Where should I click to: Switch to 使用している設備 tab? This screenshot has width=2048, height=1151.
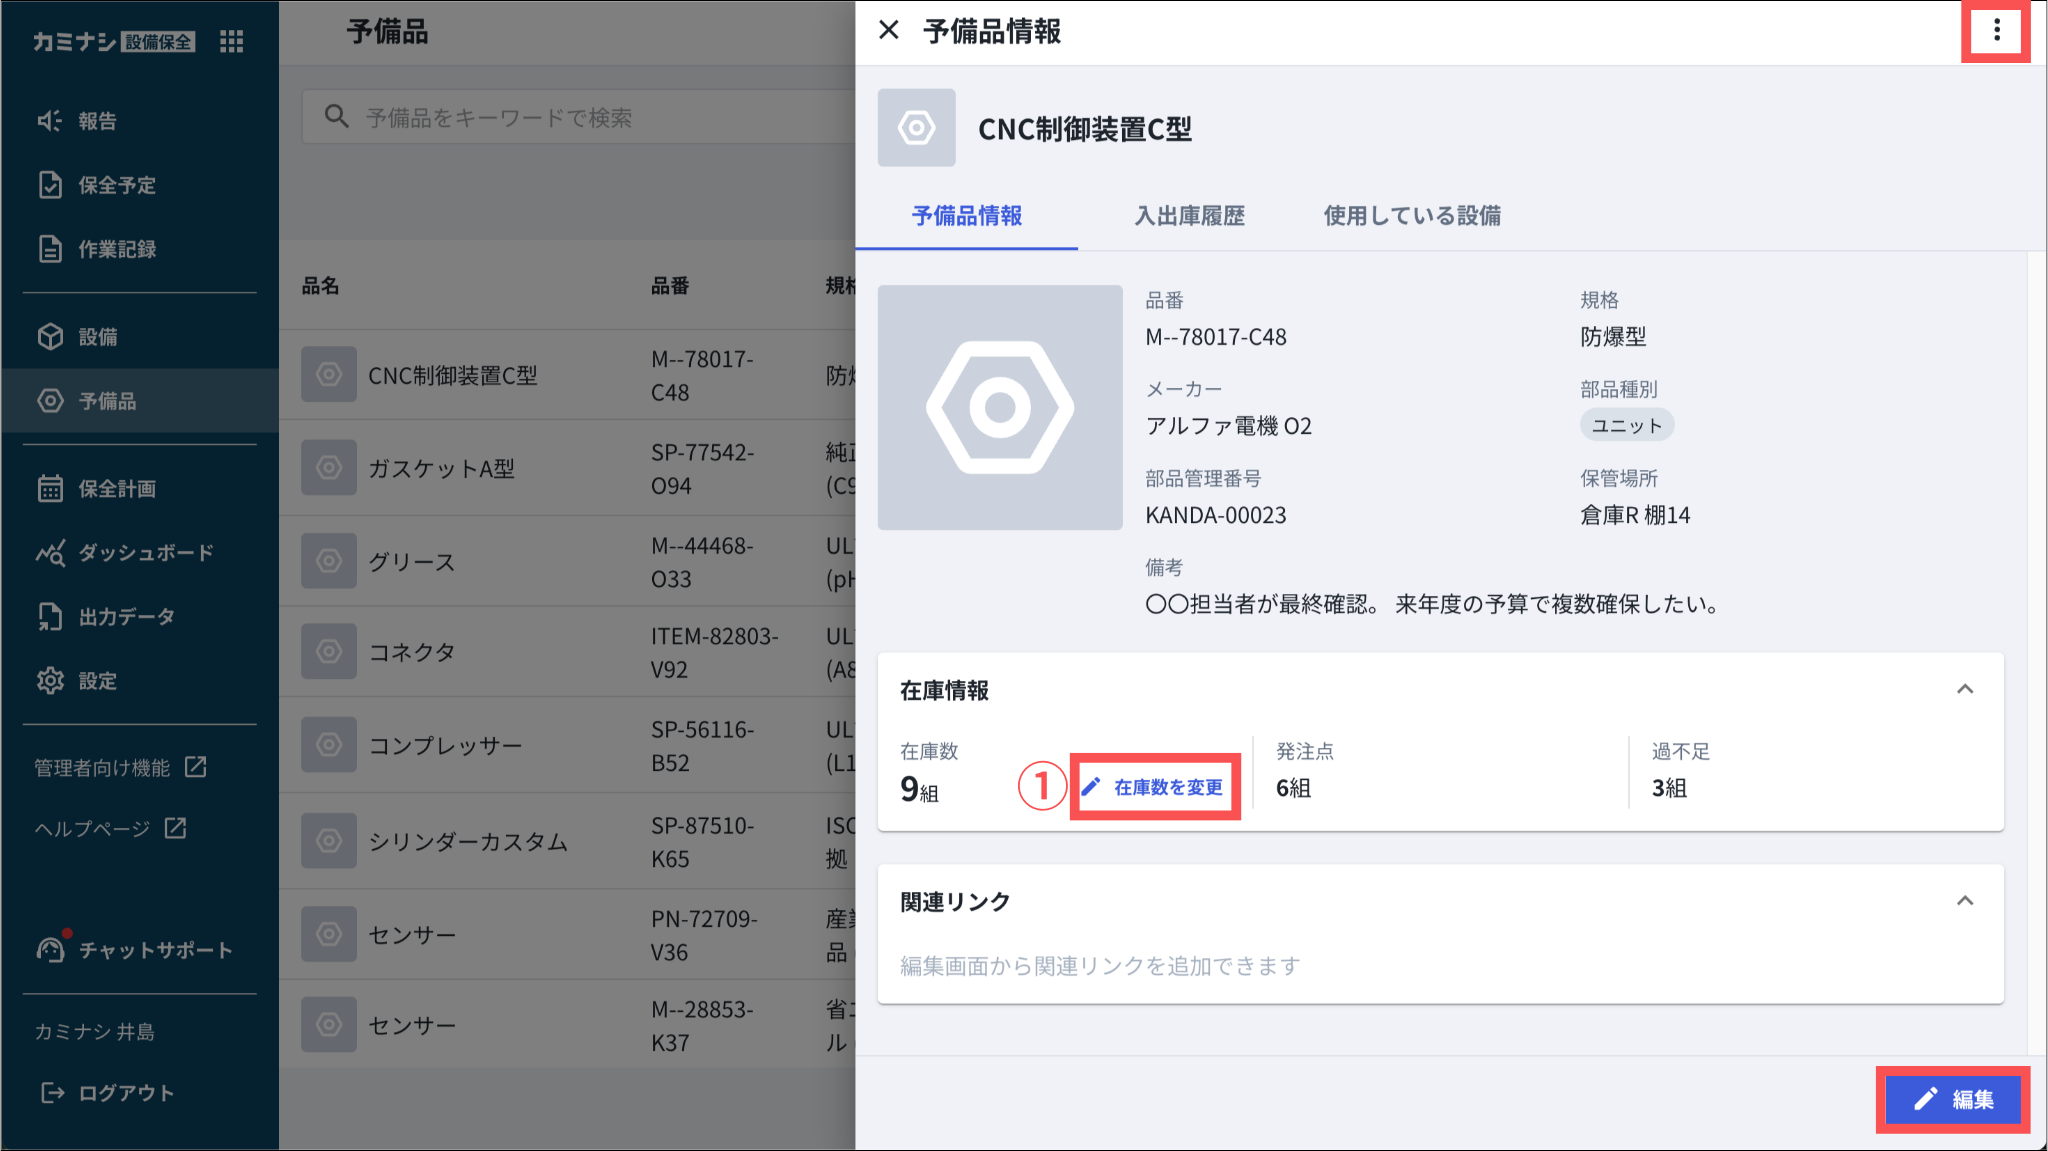(1411, 216)
